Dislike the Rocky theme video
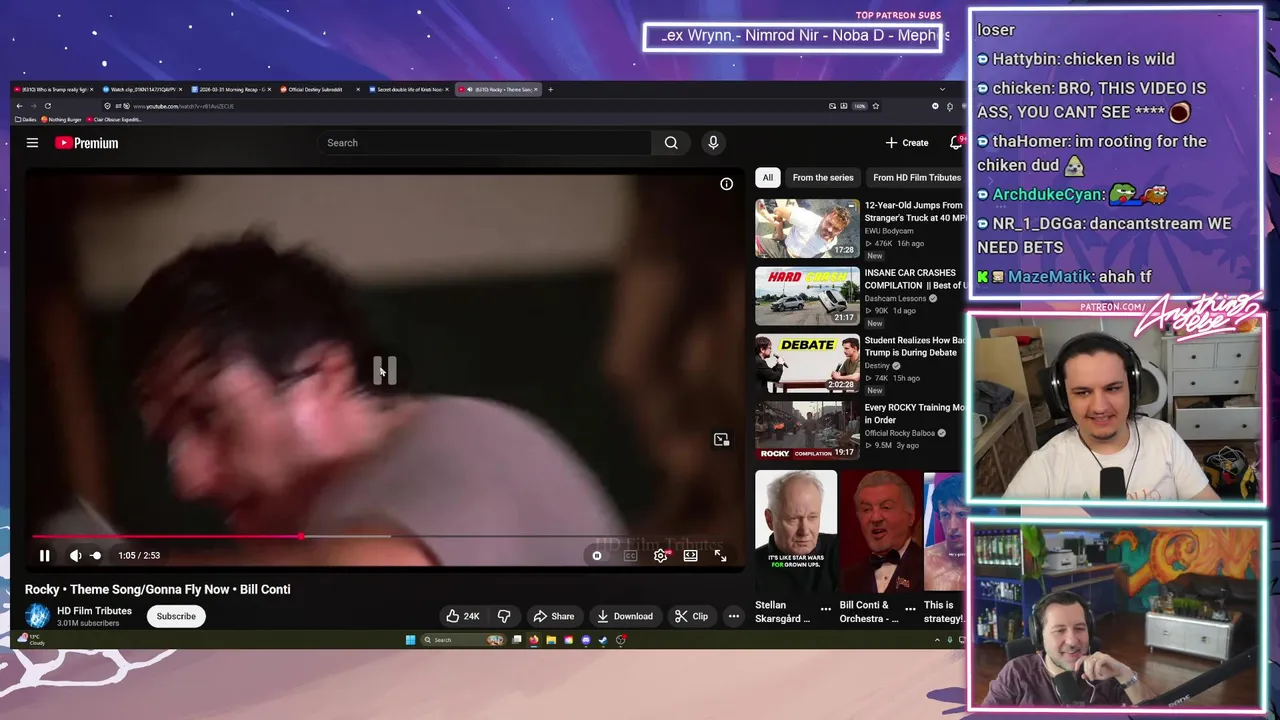1280x720 pixels. point(504,617)
